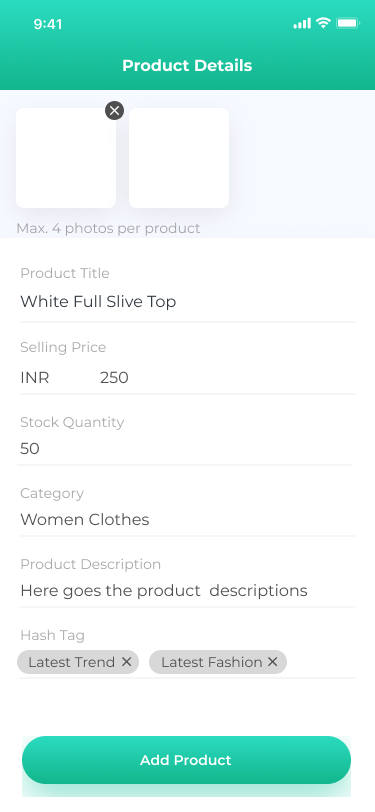Viewport: 375px width, 812px height.
Task: Select the first product photo thumbnail
Action: [x=66, y=158]
